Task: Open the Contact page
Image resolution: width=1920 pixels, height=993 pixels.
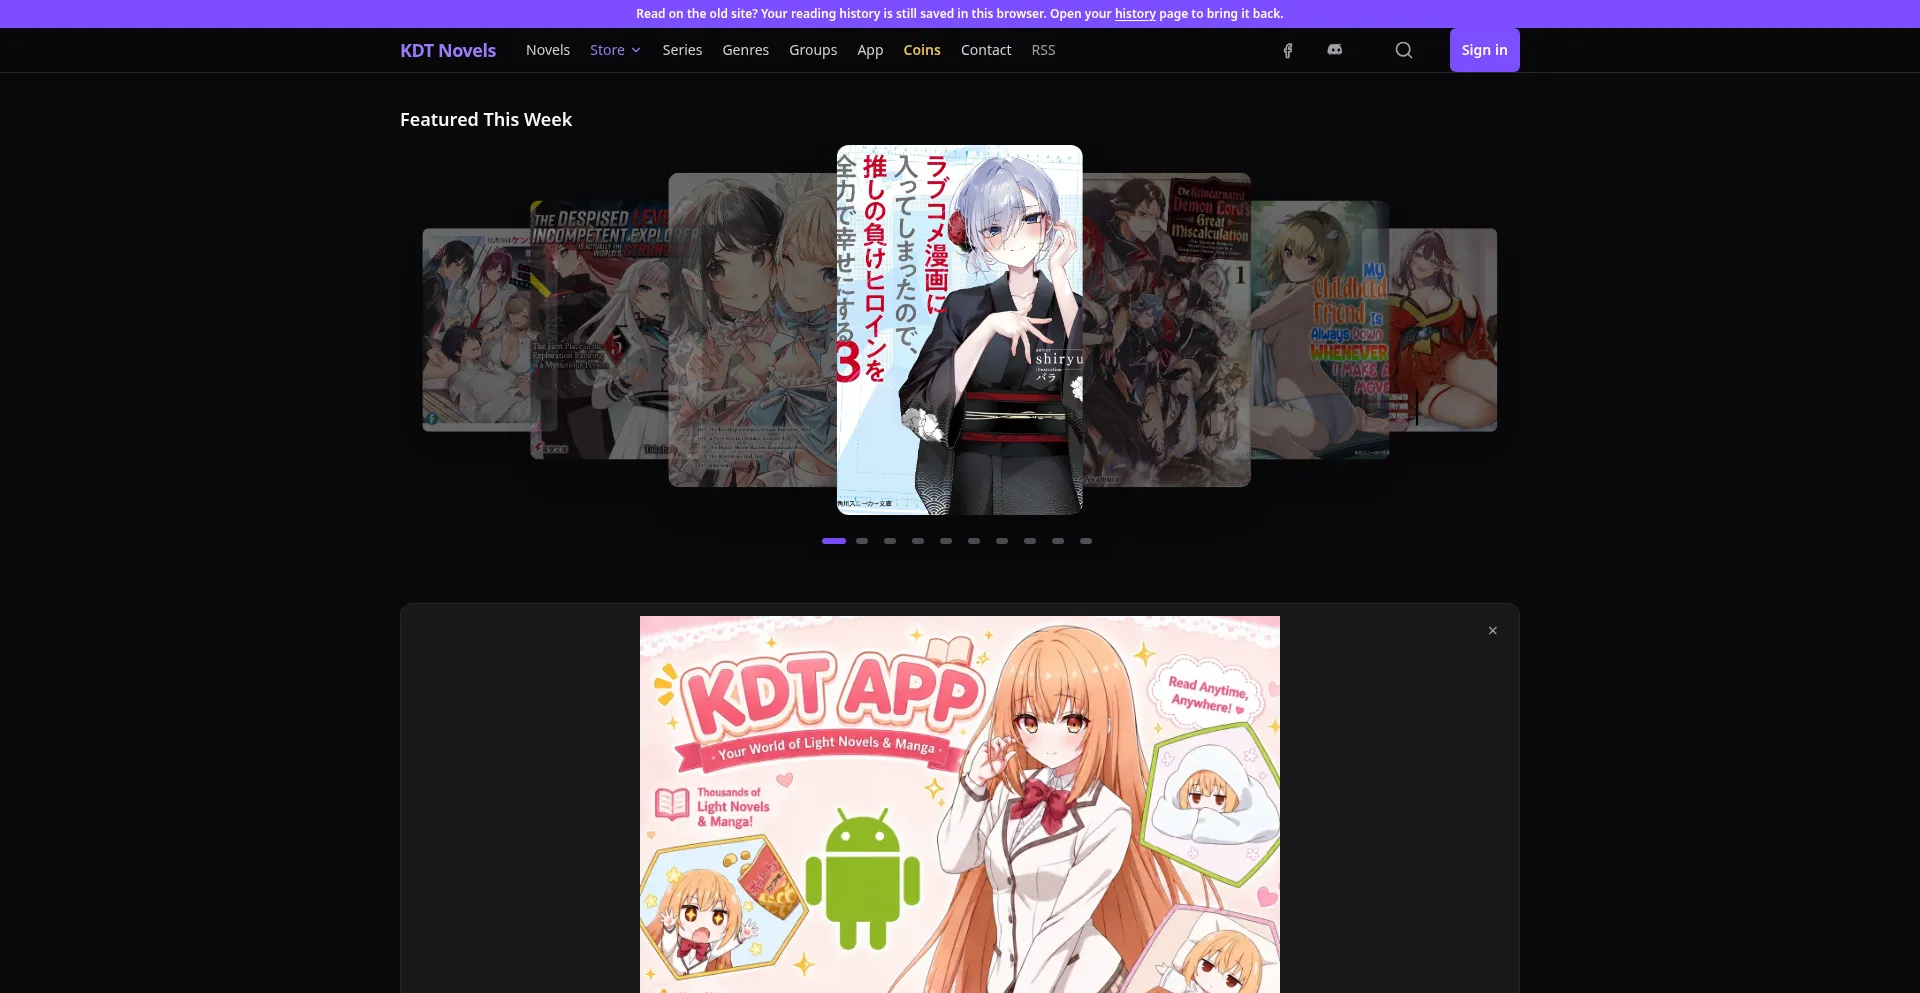Action: [986, 50]
